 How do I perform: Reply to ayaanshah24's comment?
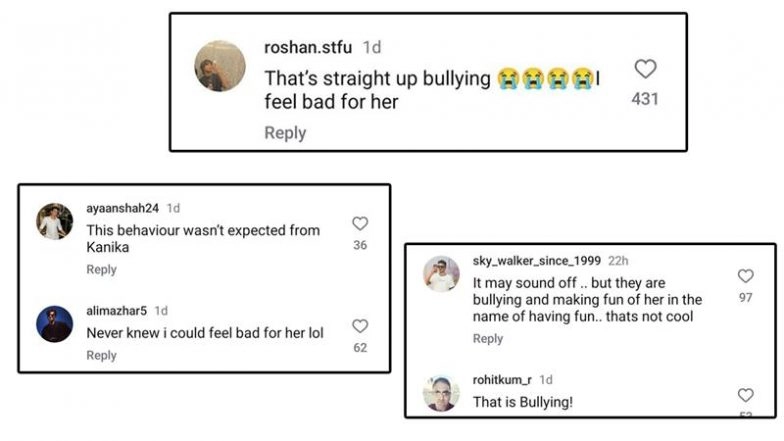tap(101, 269)
